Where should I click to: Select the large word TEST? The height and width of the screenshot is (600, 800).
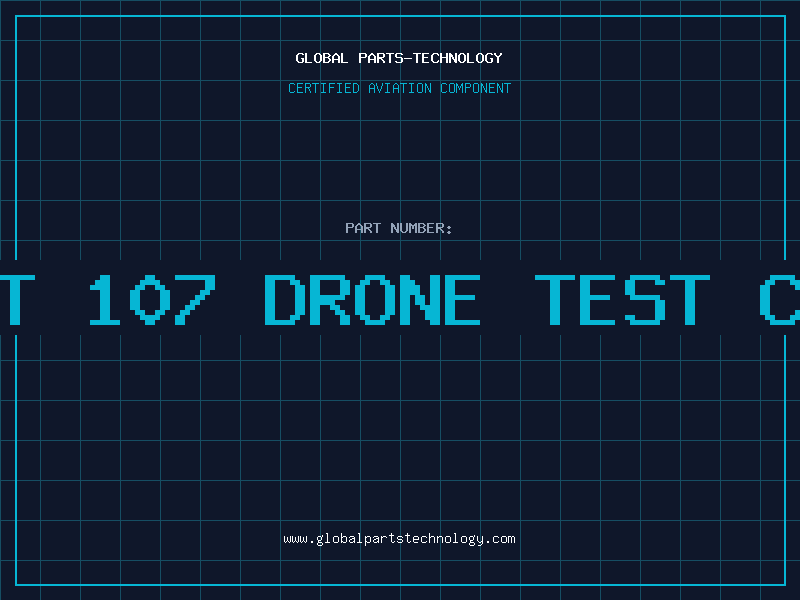coord(622,299)
